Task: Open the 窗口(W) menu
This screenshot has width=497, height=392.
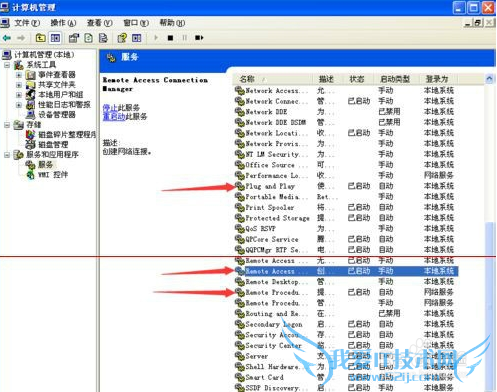Action: (136, 23)
